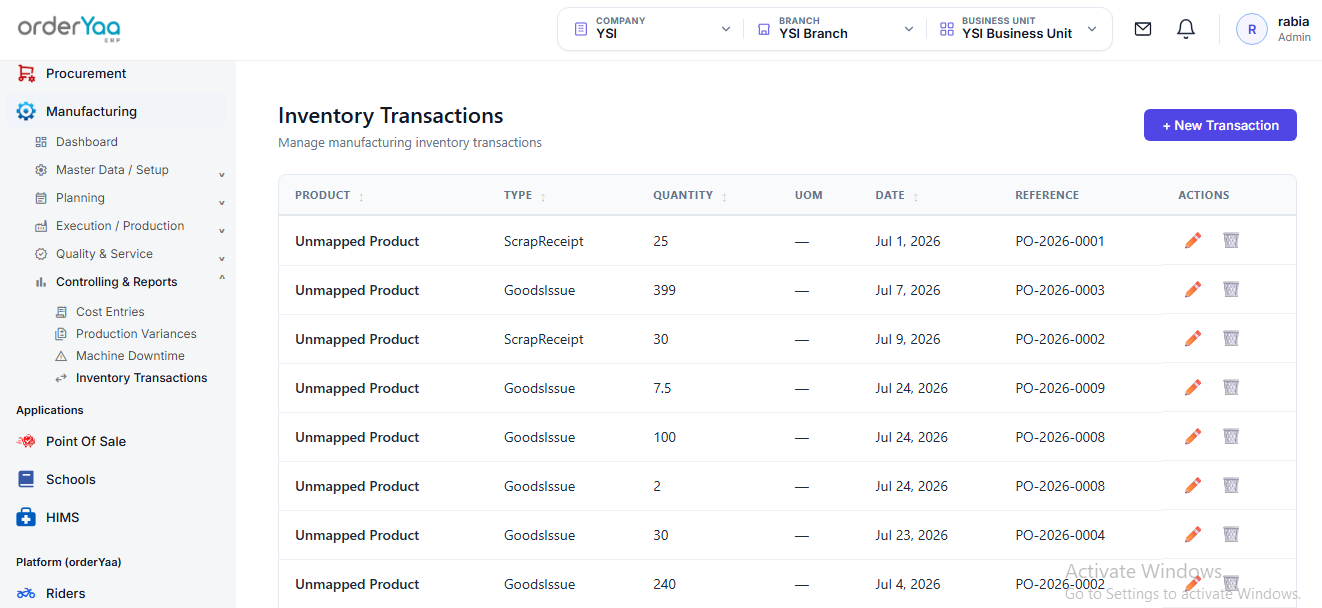Open the Point Of Sale application

[86, 441]
